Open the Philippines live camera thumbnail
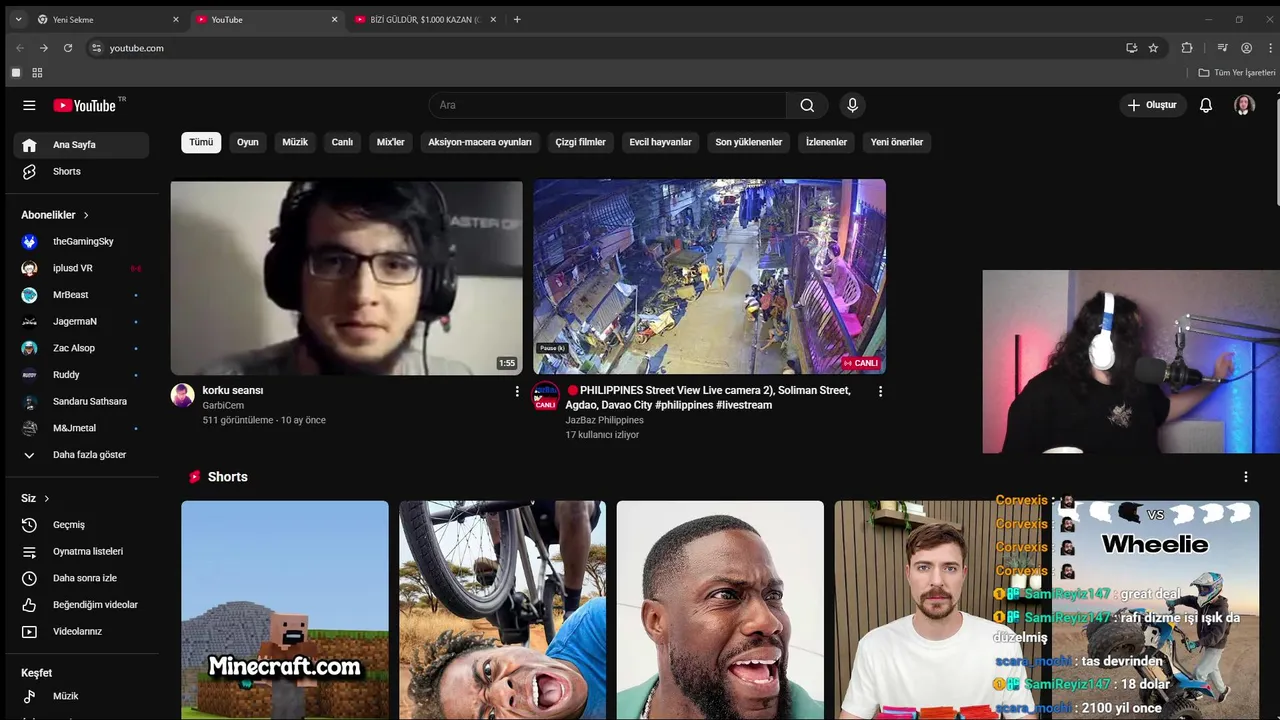This screenshot has height=720, width=1280. [x=709, y=277]
